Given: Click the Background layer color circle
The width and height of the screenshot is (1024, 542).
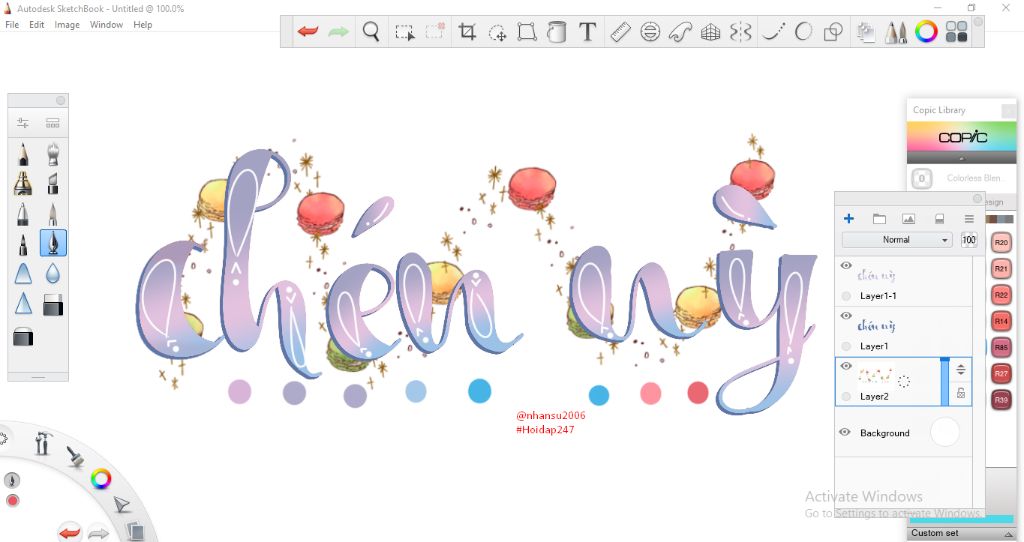Looking at the screenshot, I should pyautogui.click(x=944, y=432).
